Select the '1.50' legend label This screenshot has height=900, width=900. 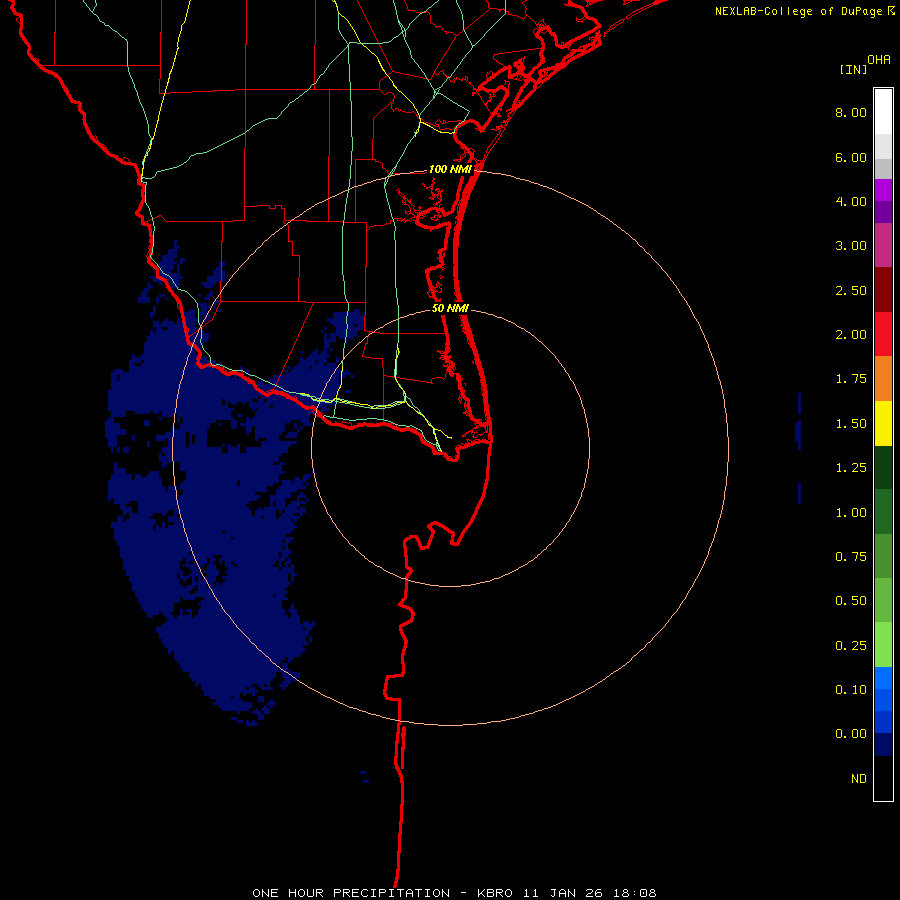851,424
